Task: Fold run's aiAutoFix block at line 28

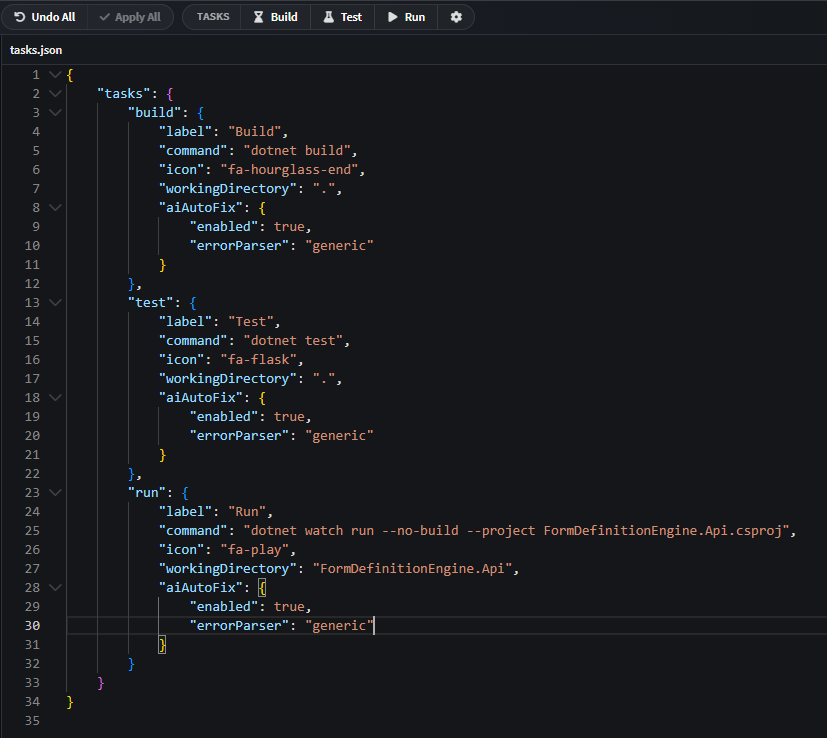Action: (55, 588)
